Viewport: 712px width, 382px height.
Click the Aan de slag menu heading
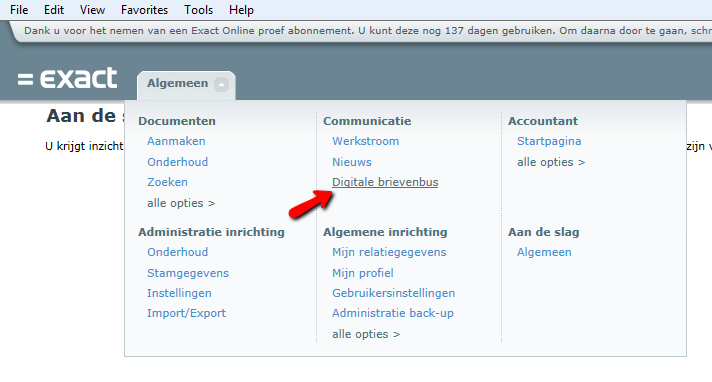point(544,232)
